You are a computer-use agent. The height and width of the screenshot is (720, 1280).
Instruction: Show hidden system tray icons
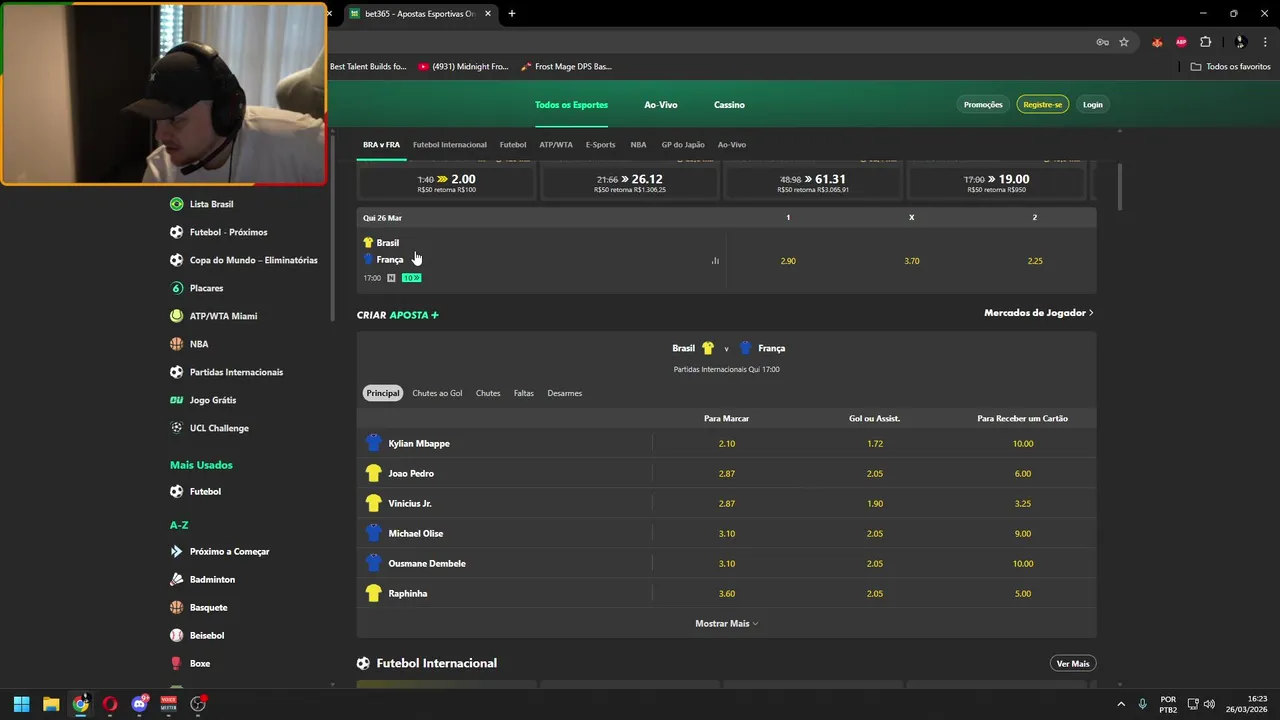[1120, 704]
